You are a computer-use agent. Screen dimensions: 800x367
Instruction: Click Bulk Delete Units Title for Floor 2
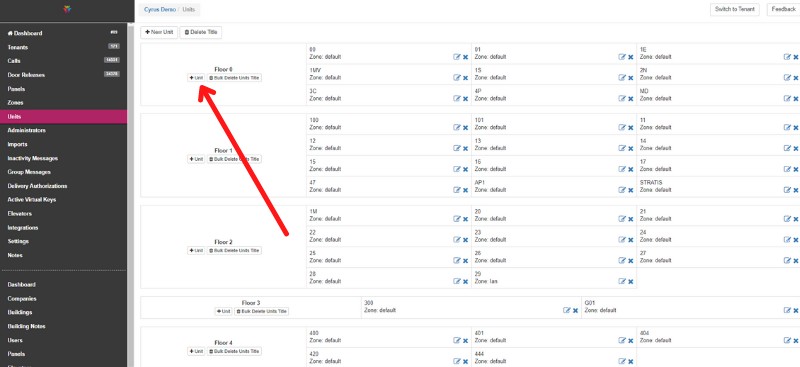click(x=235, y=251)
